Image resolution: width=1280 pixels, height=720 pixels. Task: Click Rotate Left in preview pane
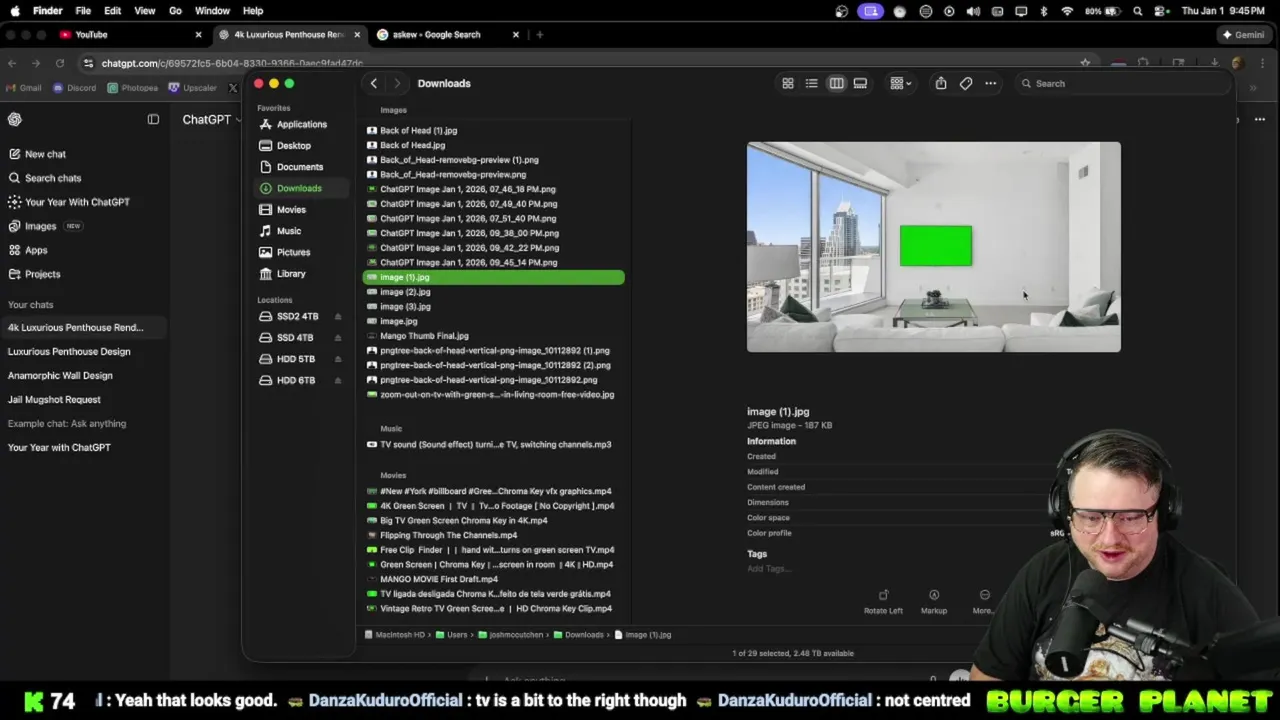click(x=883, y=602)
